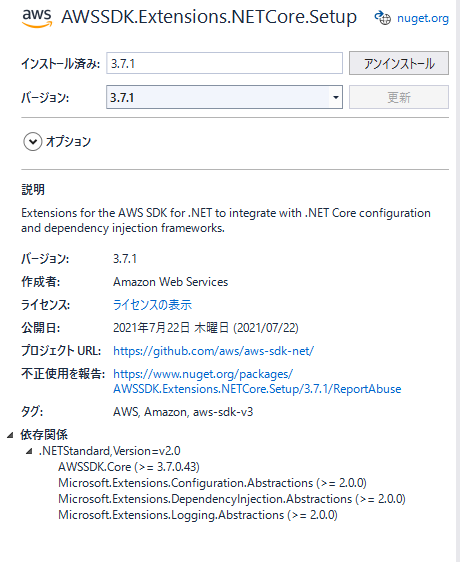Click the version value 3.7.1 in details

click(125, 259)
